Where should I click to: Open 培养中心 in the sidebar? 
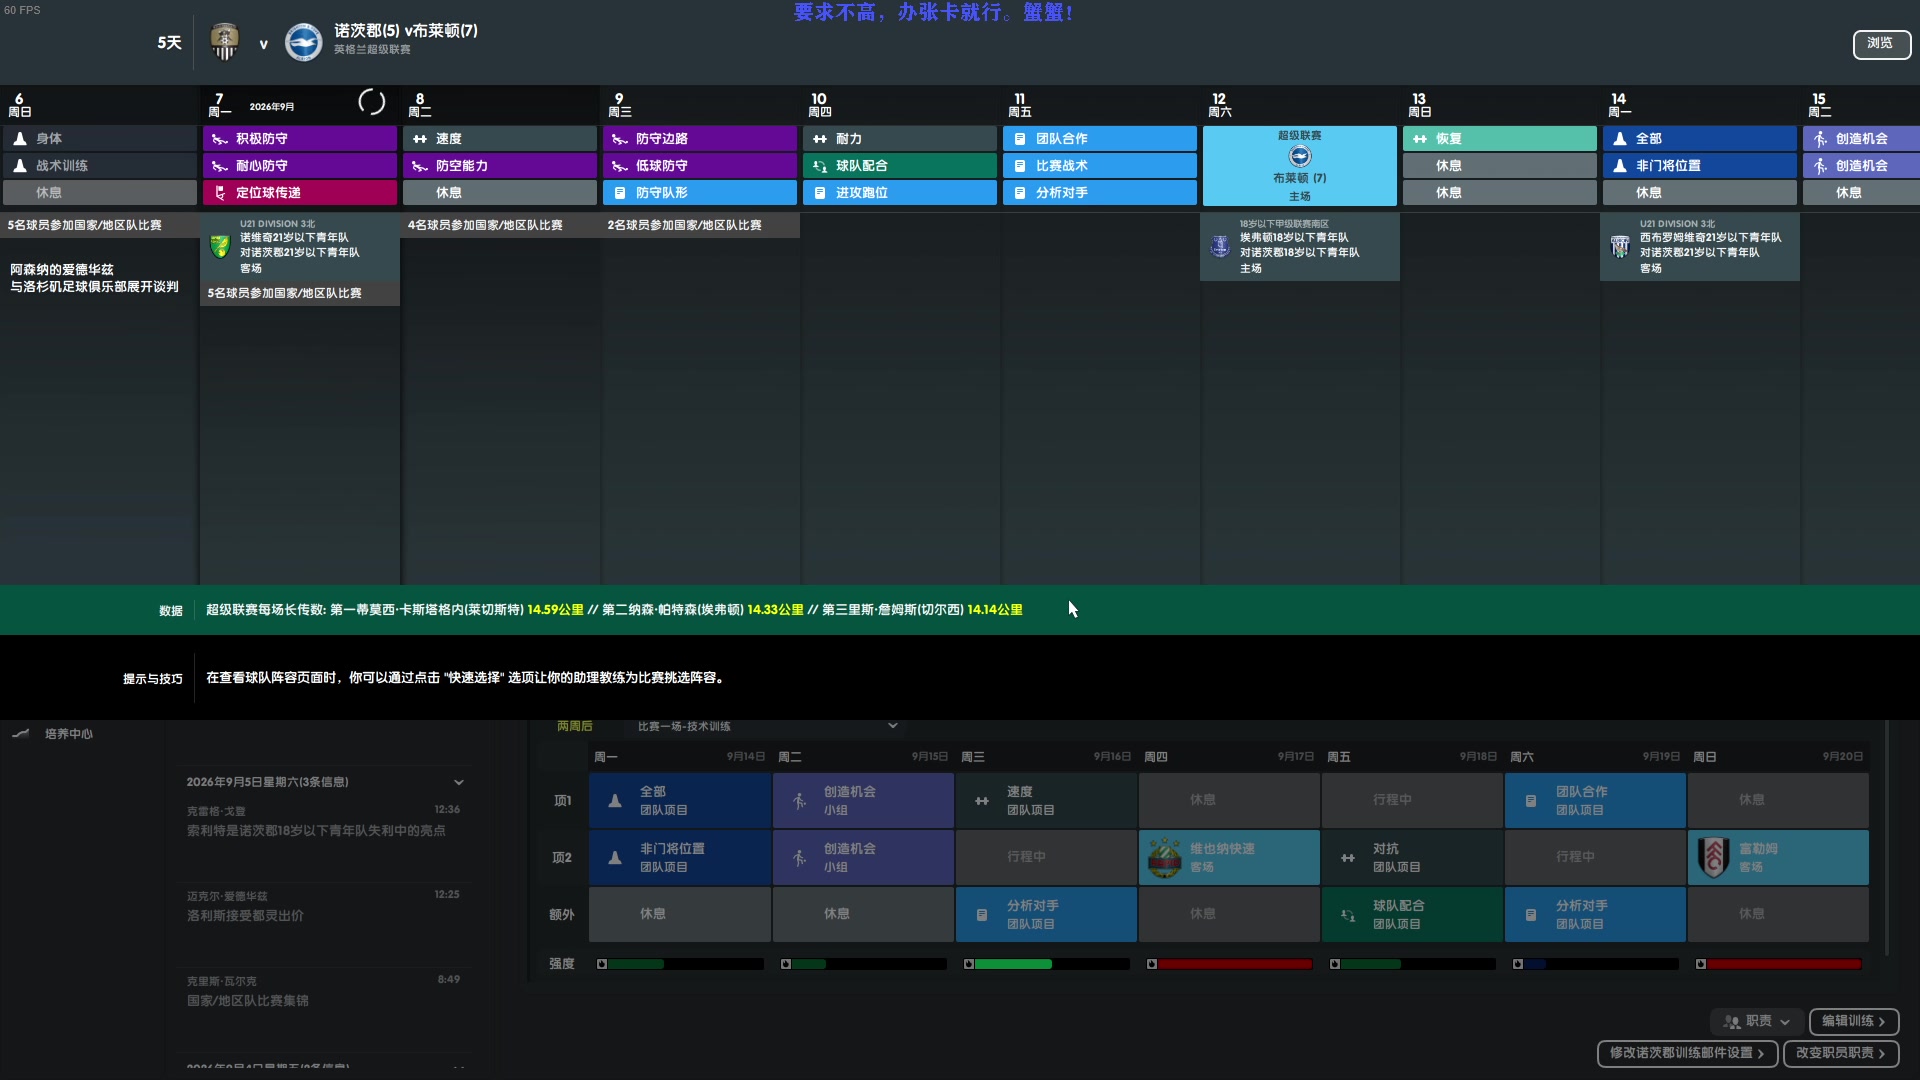(x=69, y=734)
